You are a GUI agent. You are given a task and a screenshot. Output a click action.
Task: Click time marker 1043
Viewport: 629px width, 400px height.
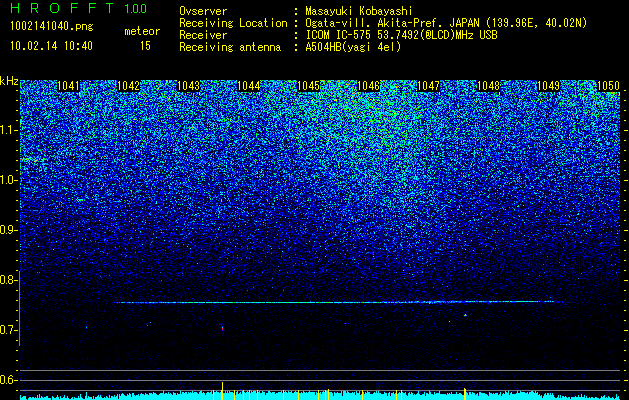pos(189,86)
